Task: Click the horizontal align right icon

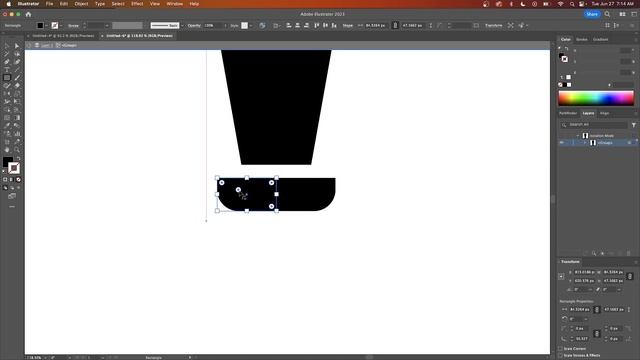Action: click(307, 25)
